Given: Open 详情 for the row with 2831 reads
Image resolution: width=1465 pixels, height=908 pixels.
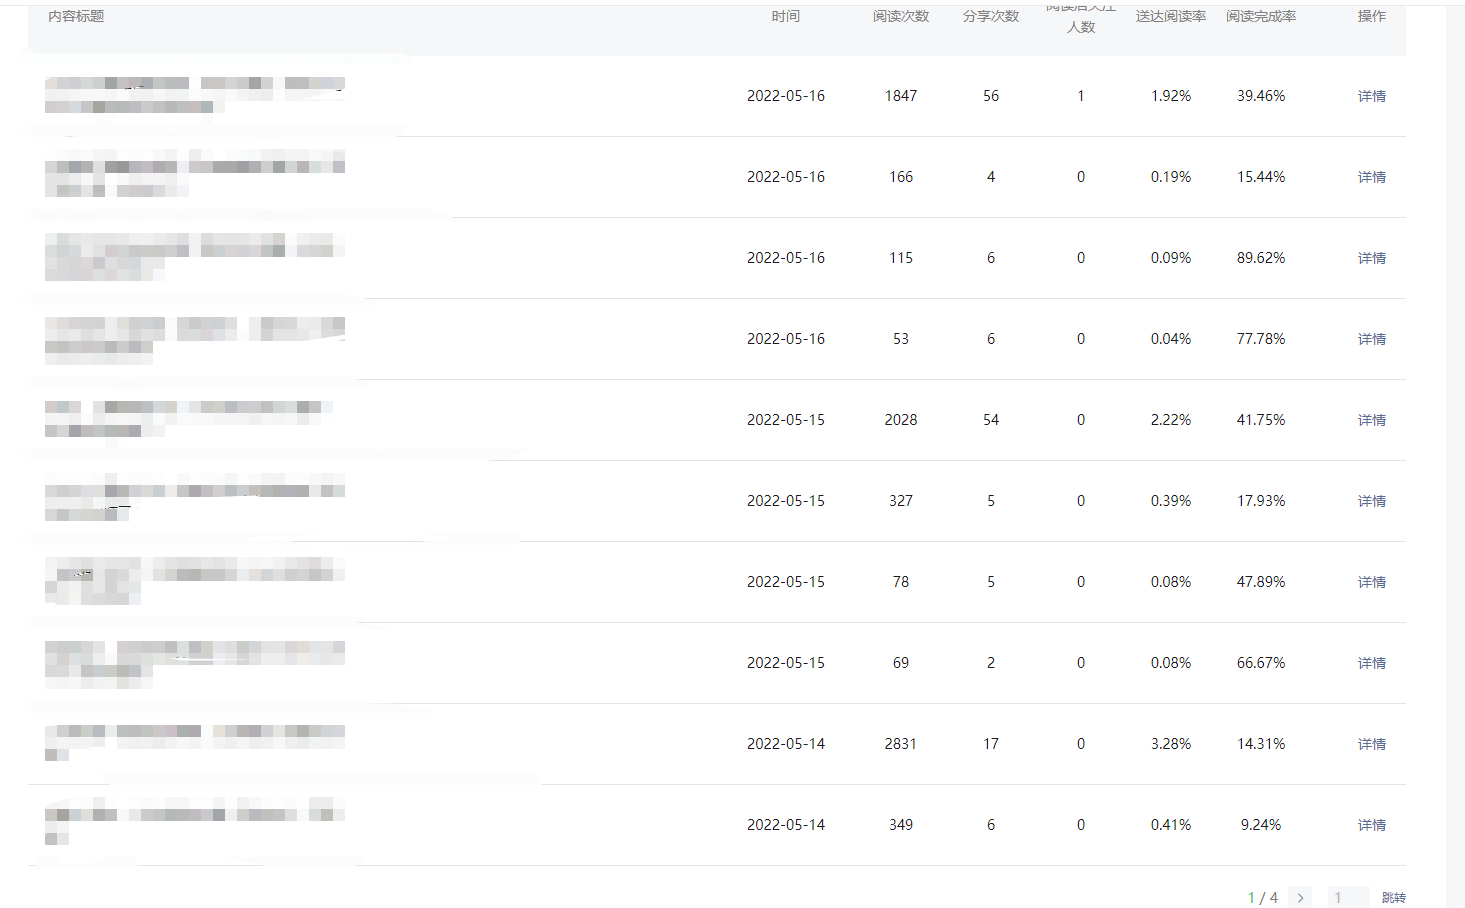Looking at the screenshot, I should (x=1371, y=744).
